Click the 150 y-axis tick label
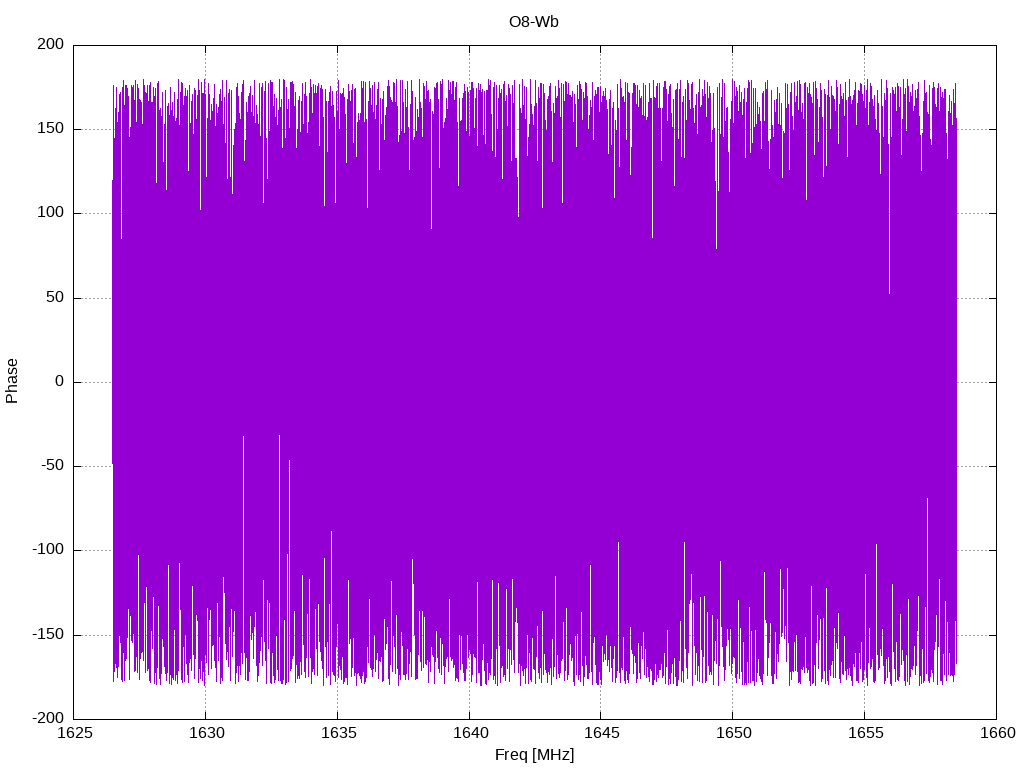This screenshot has height=768, width=1024. (51, 129)
